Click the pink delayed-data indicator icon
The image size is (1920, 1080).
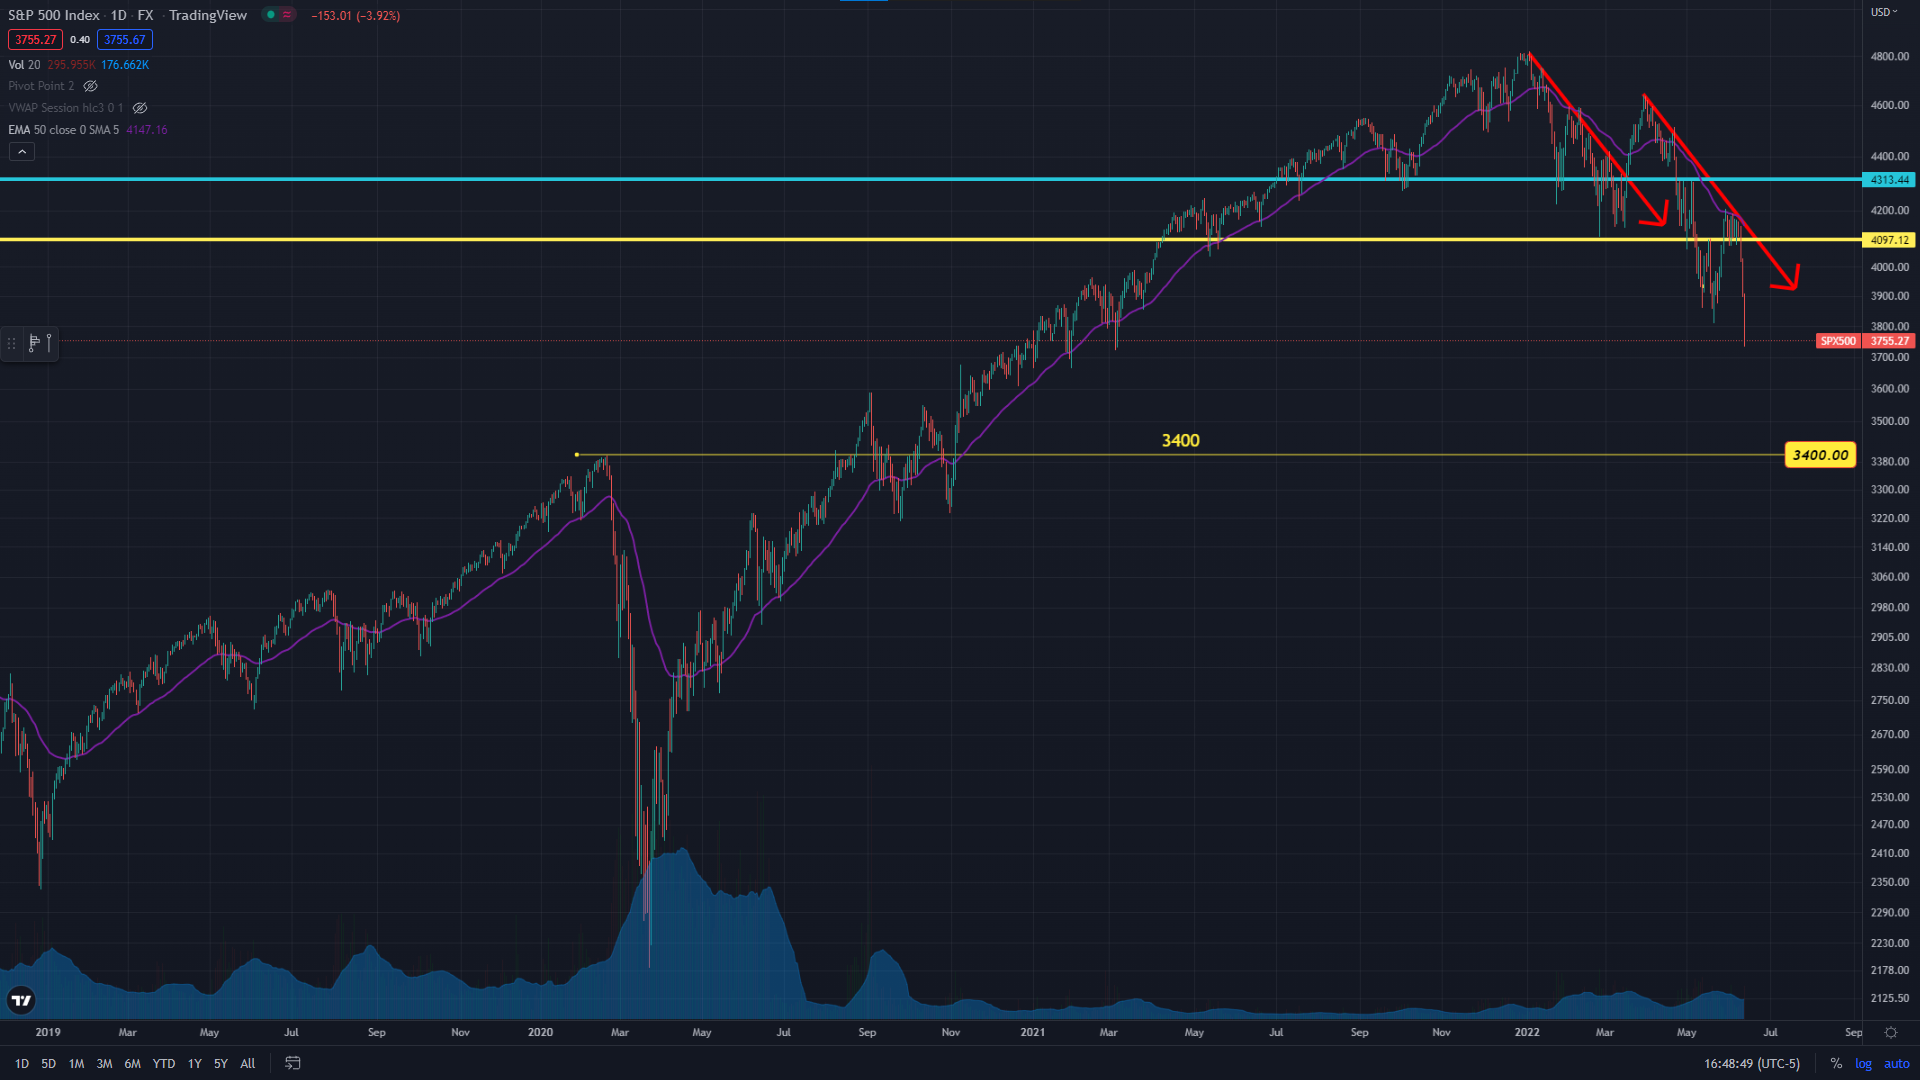tap(287, 15)
